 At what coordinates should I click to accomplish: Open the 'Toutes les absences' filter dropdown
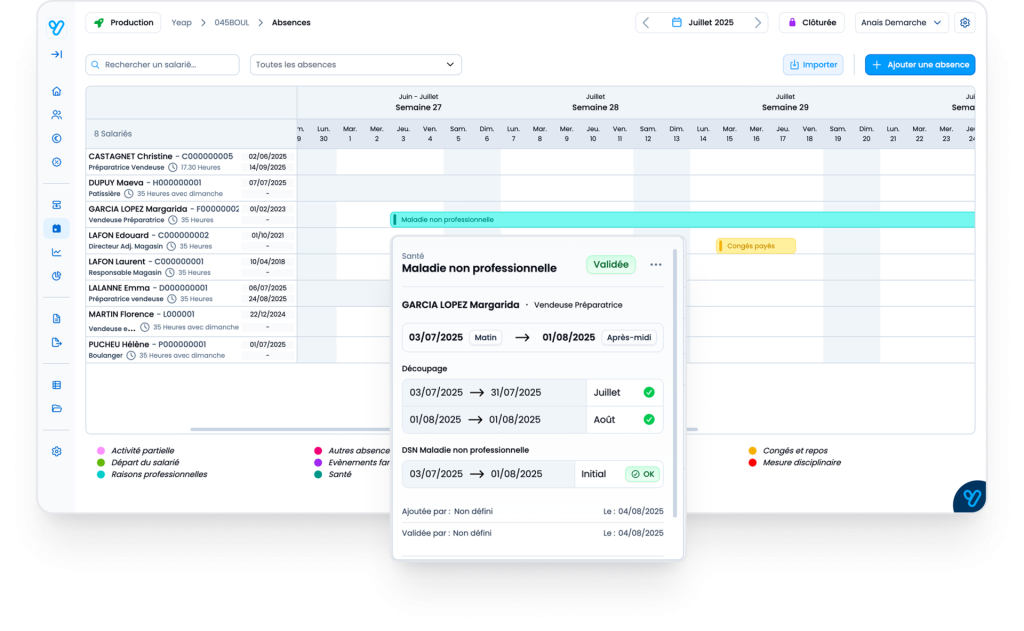click(355, 65)
